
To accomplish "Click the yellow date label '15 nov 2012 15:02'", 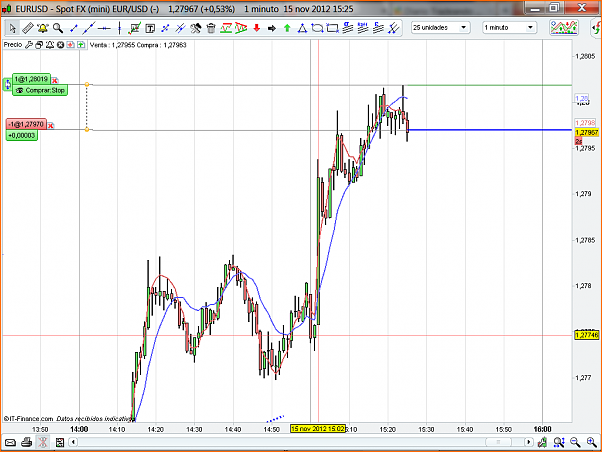I will [x=318, y=429].
